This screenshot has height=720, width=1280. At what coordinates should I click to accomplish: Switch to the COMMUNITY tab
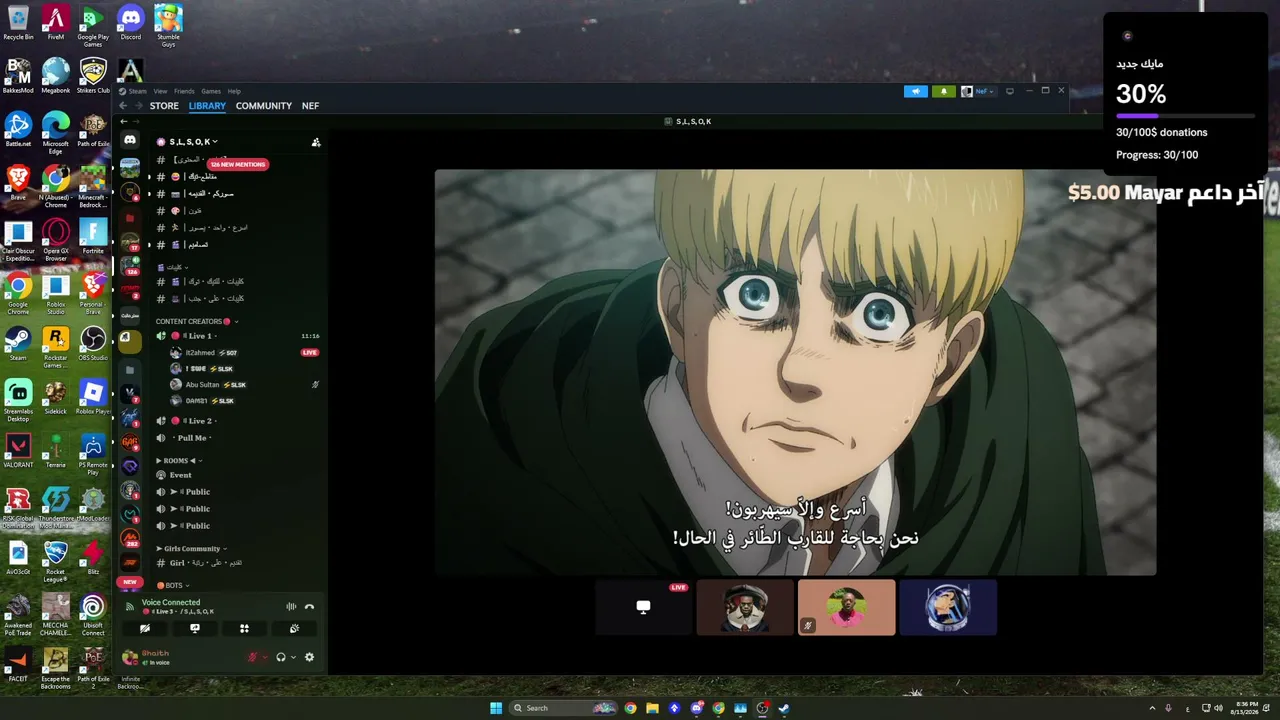pos(264,106)
